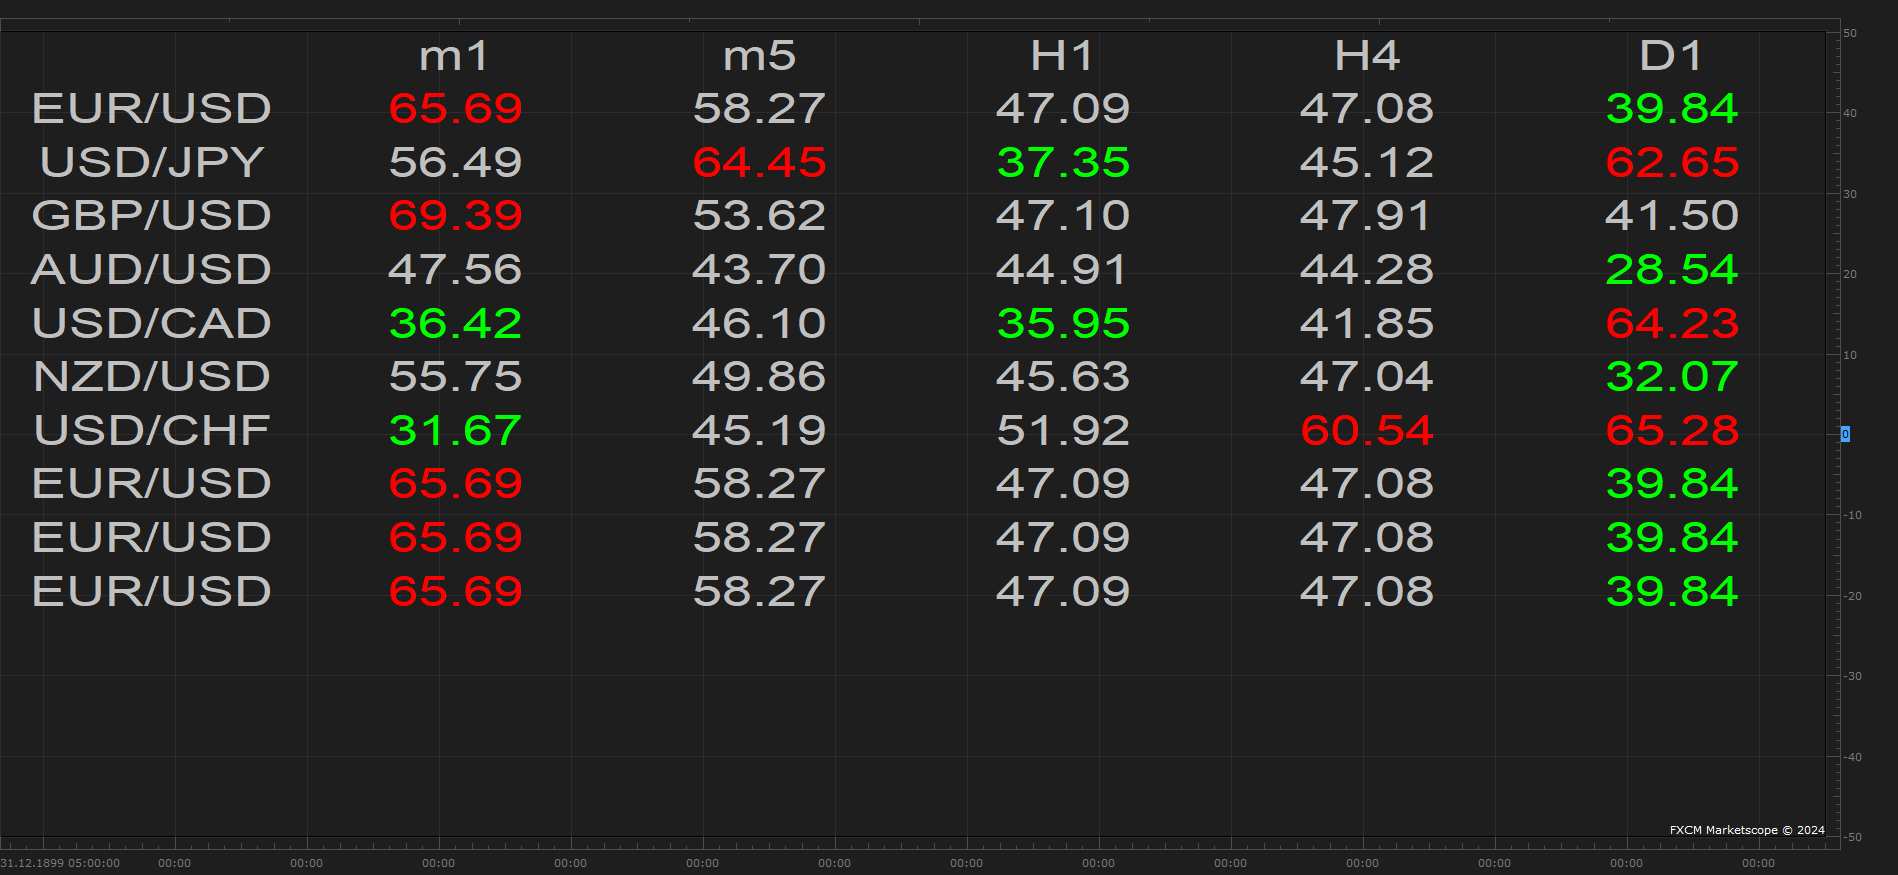Click the m5 column header
1898x875 pixels.
coord(760,57)
